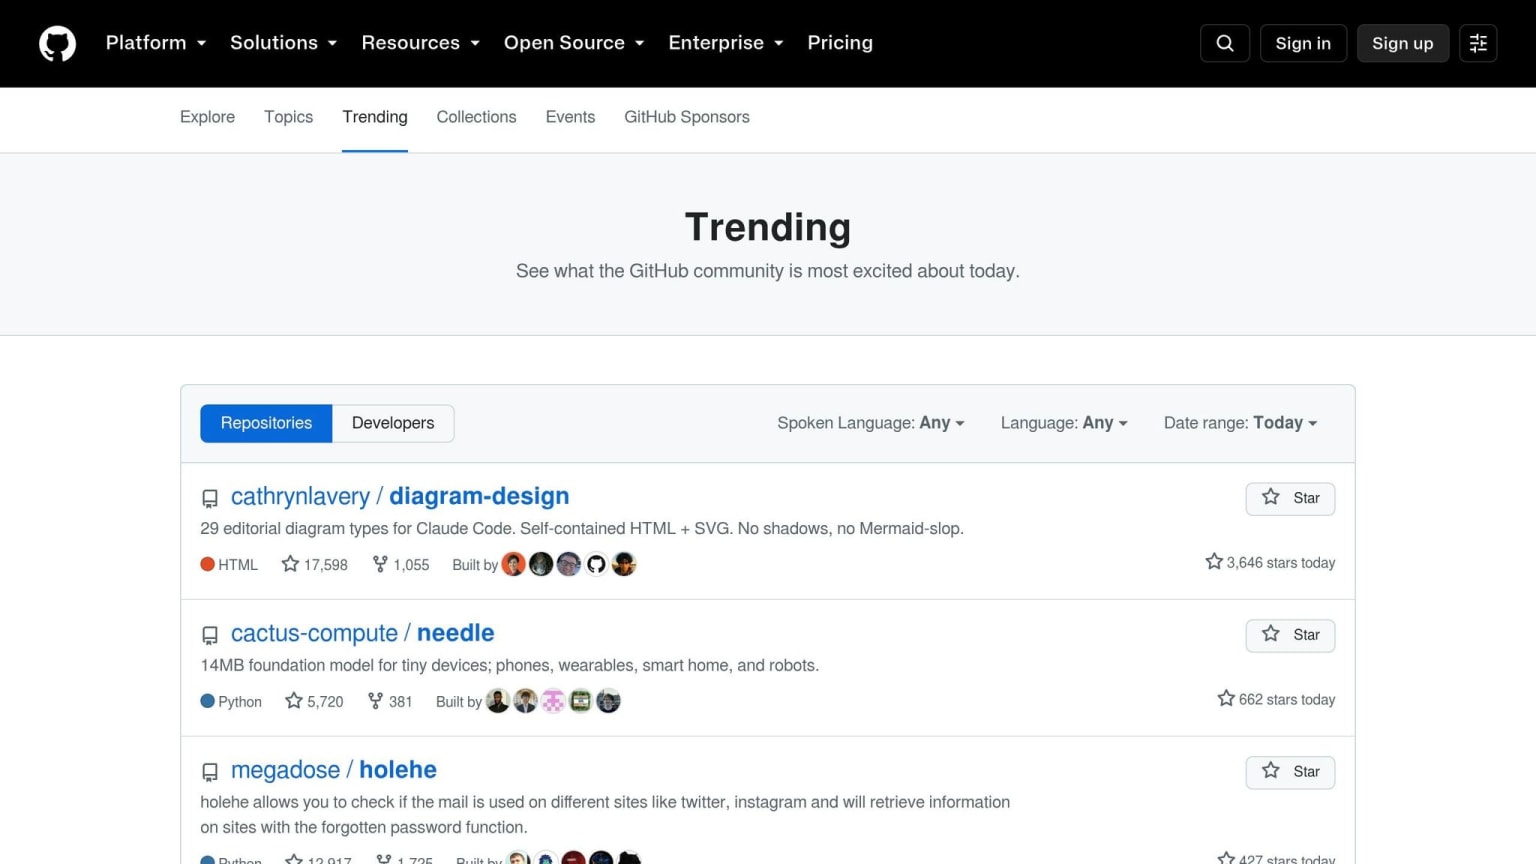Viewport: 1536px width, 864px height.
Task: Click the repository icon beside cathrynlavery
Action: click(210, 498)
